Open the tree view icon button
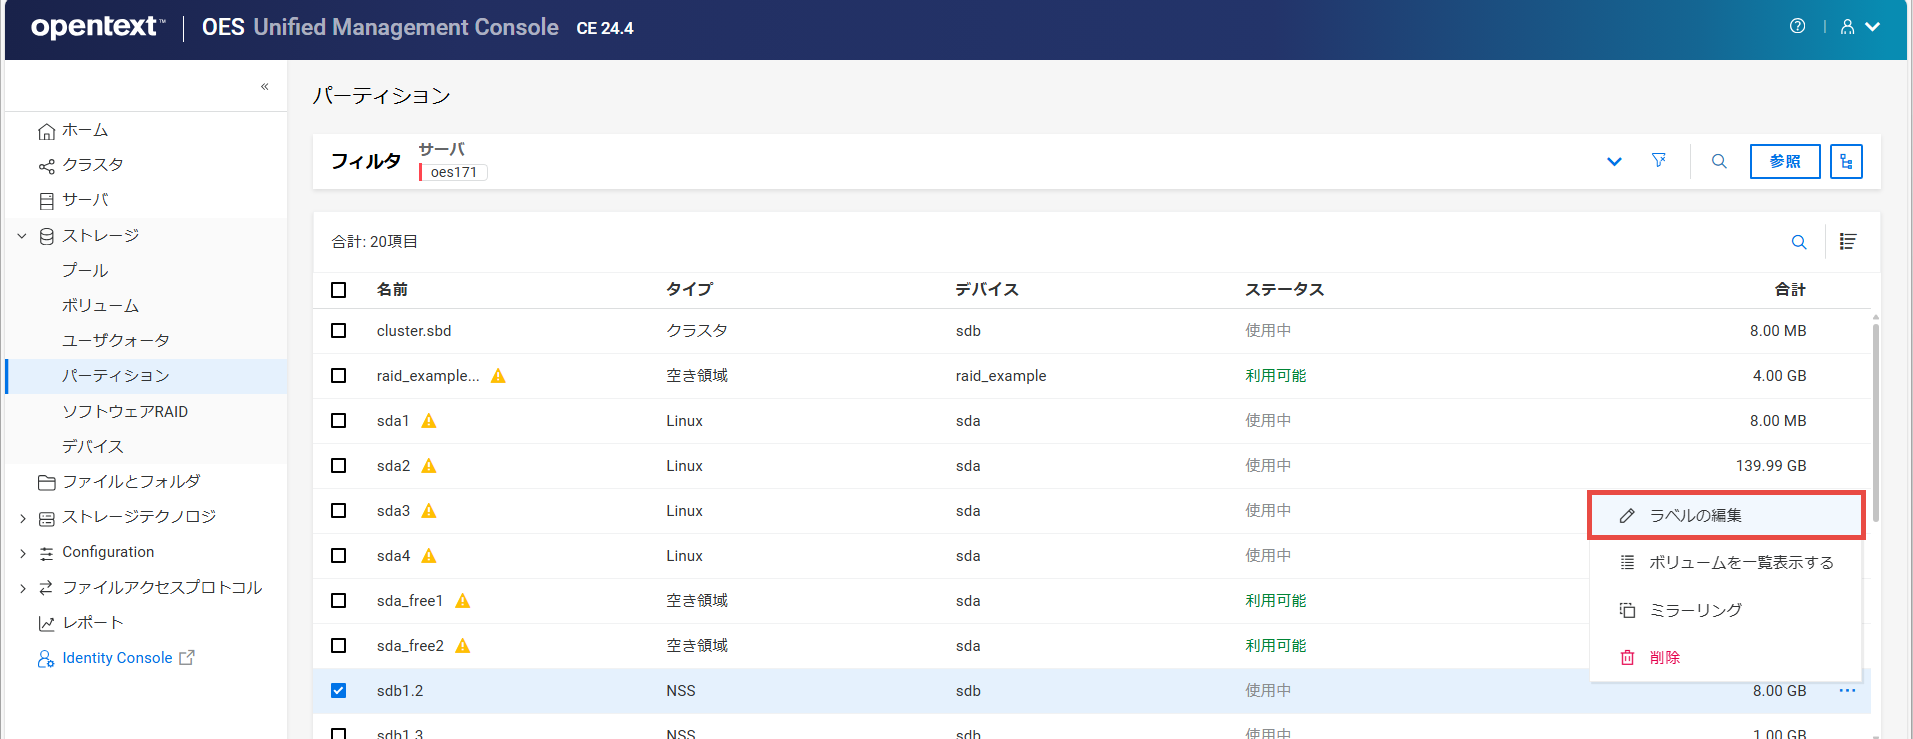 1846,161
